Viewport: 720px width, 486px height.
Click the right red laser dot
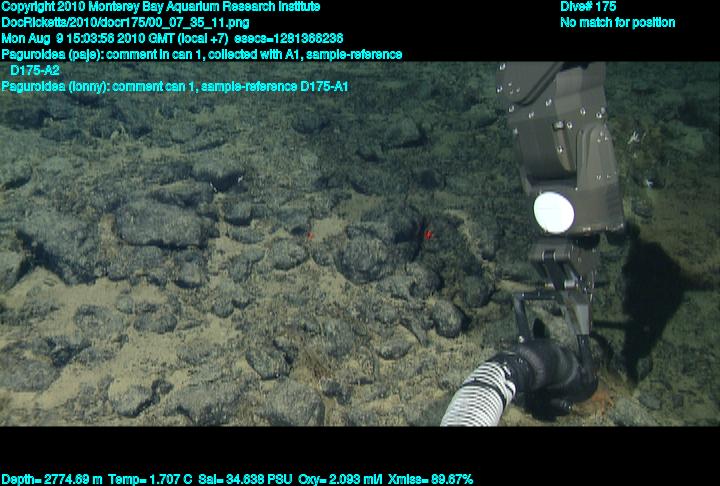(428, 234)
